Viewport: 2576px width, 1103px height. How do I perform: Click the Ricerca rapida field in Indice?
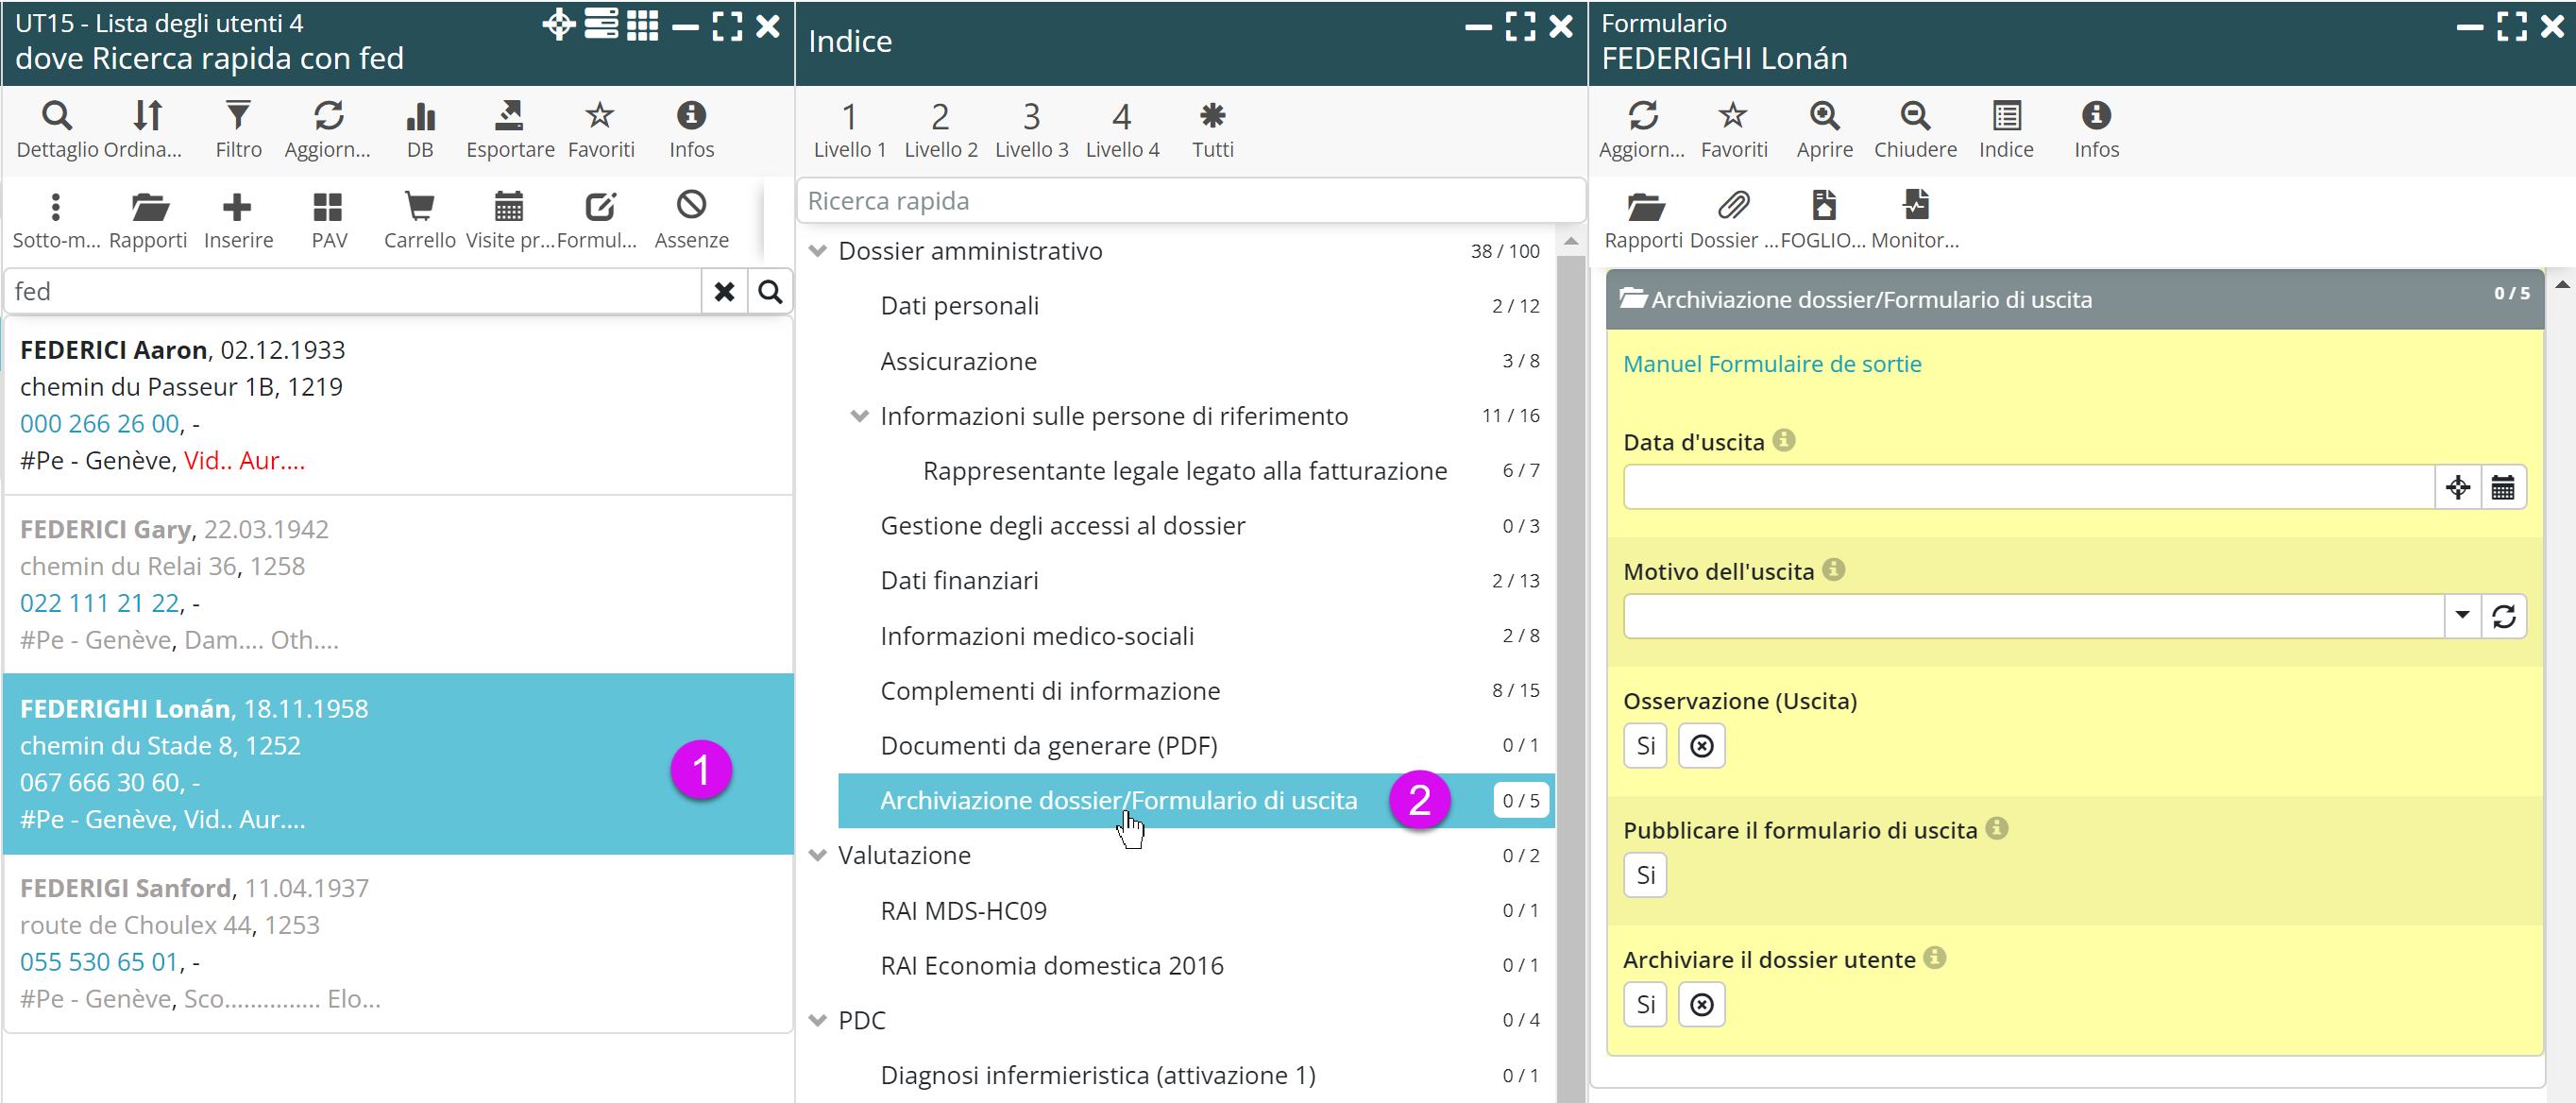click(1190, 201)
